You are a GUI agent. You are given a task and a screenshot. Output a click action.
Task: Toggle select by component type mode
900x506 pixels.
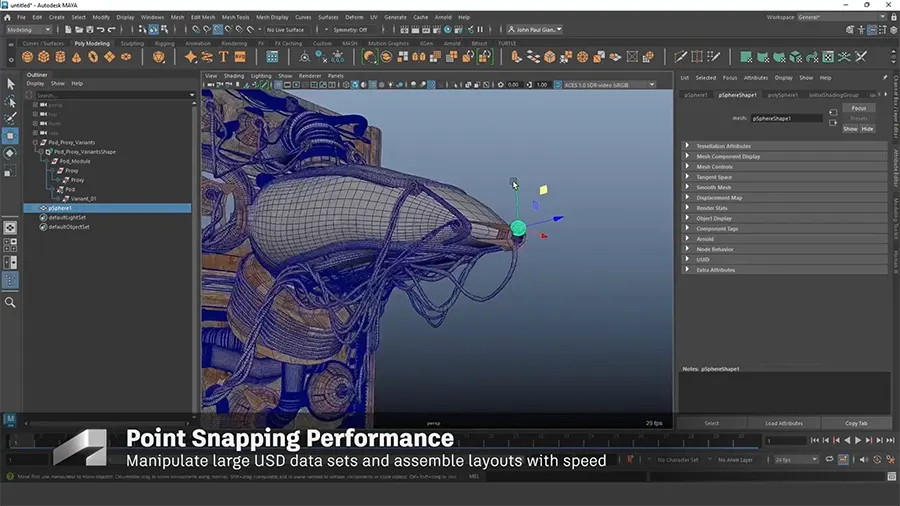tap(164, 29)
